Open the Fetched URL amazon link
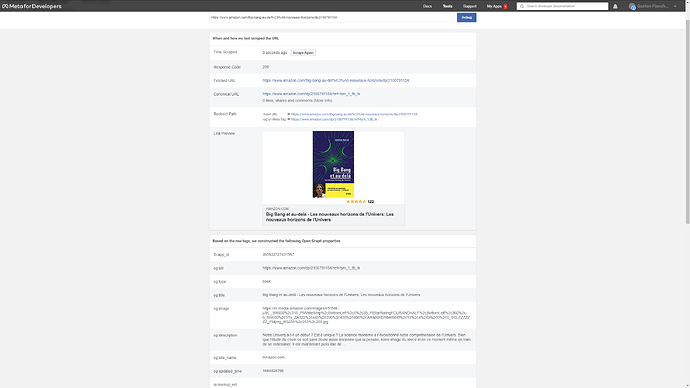 click(x=336, y=81)
